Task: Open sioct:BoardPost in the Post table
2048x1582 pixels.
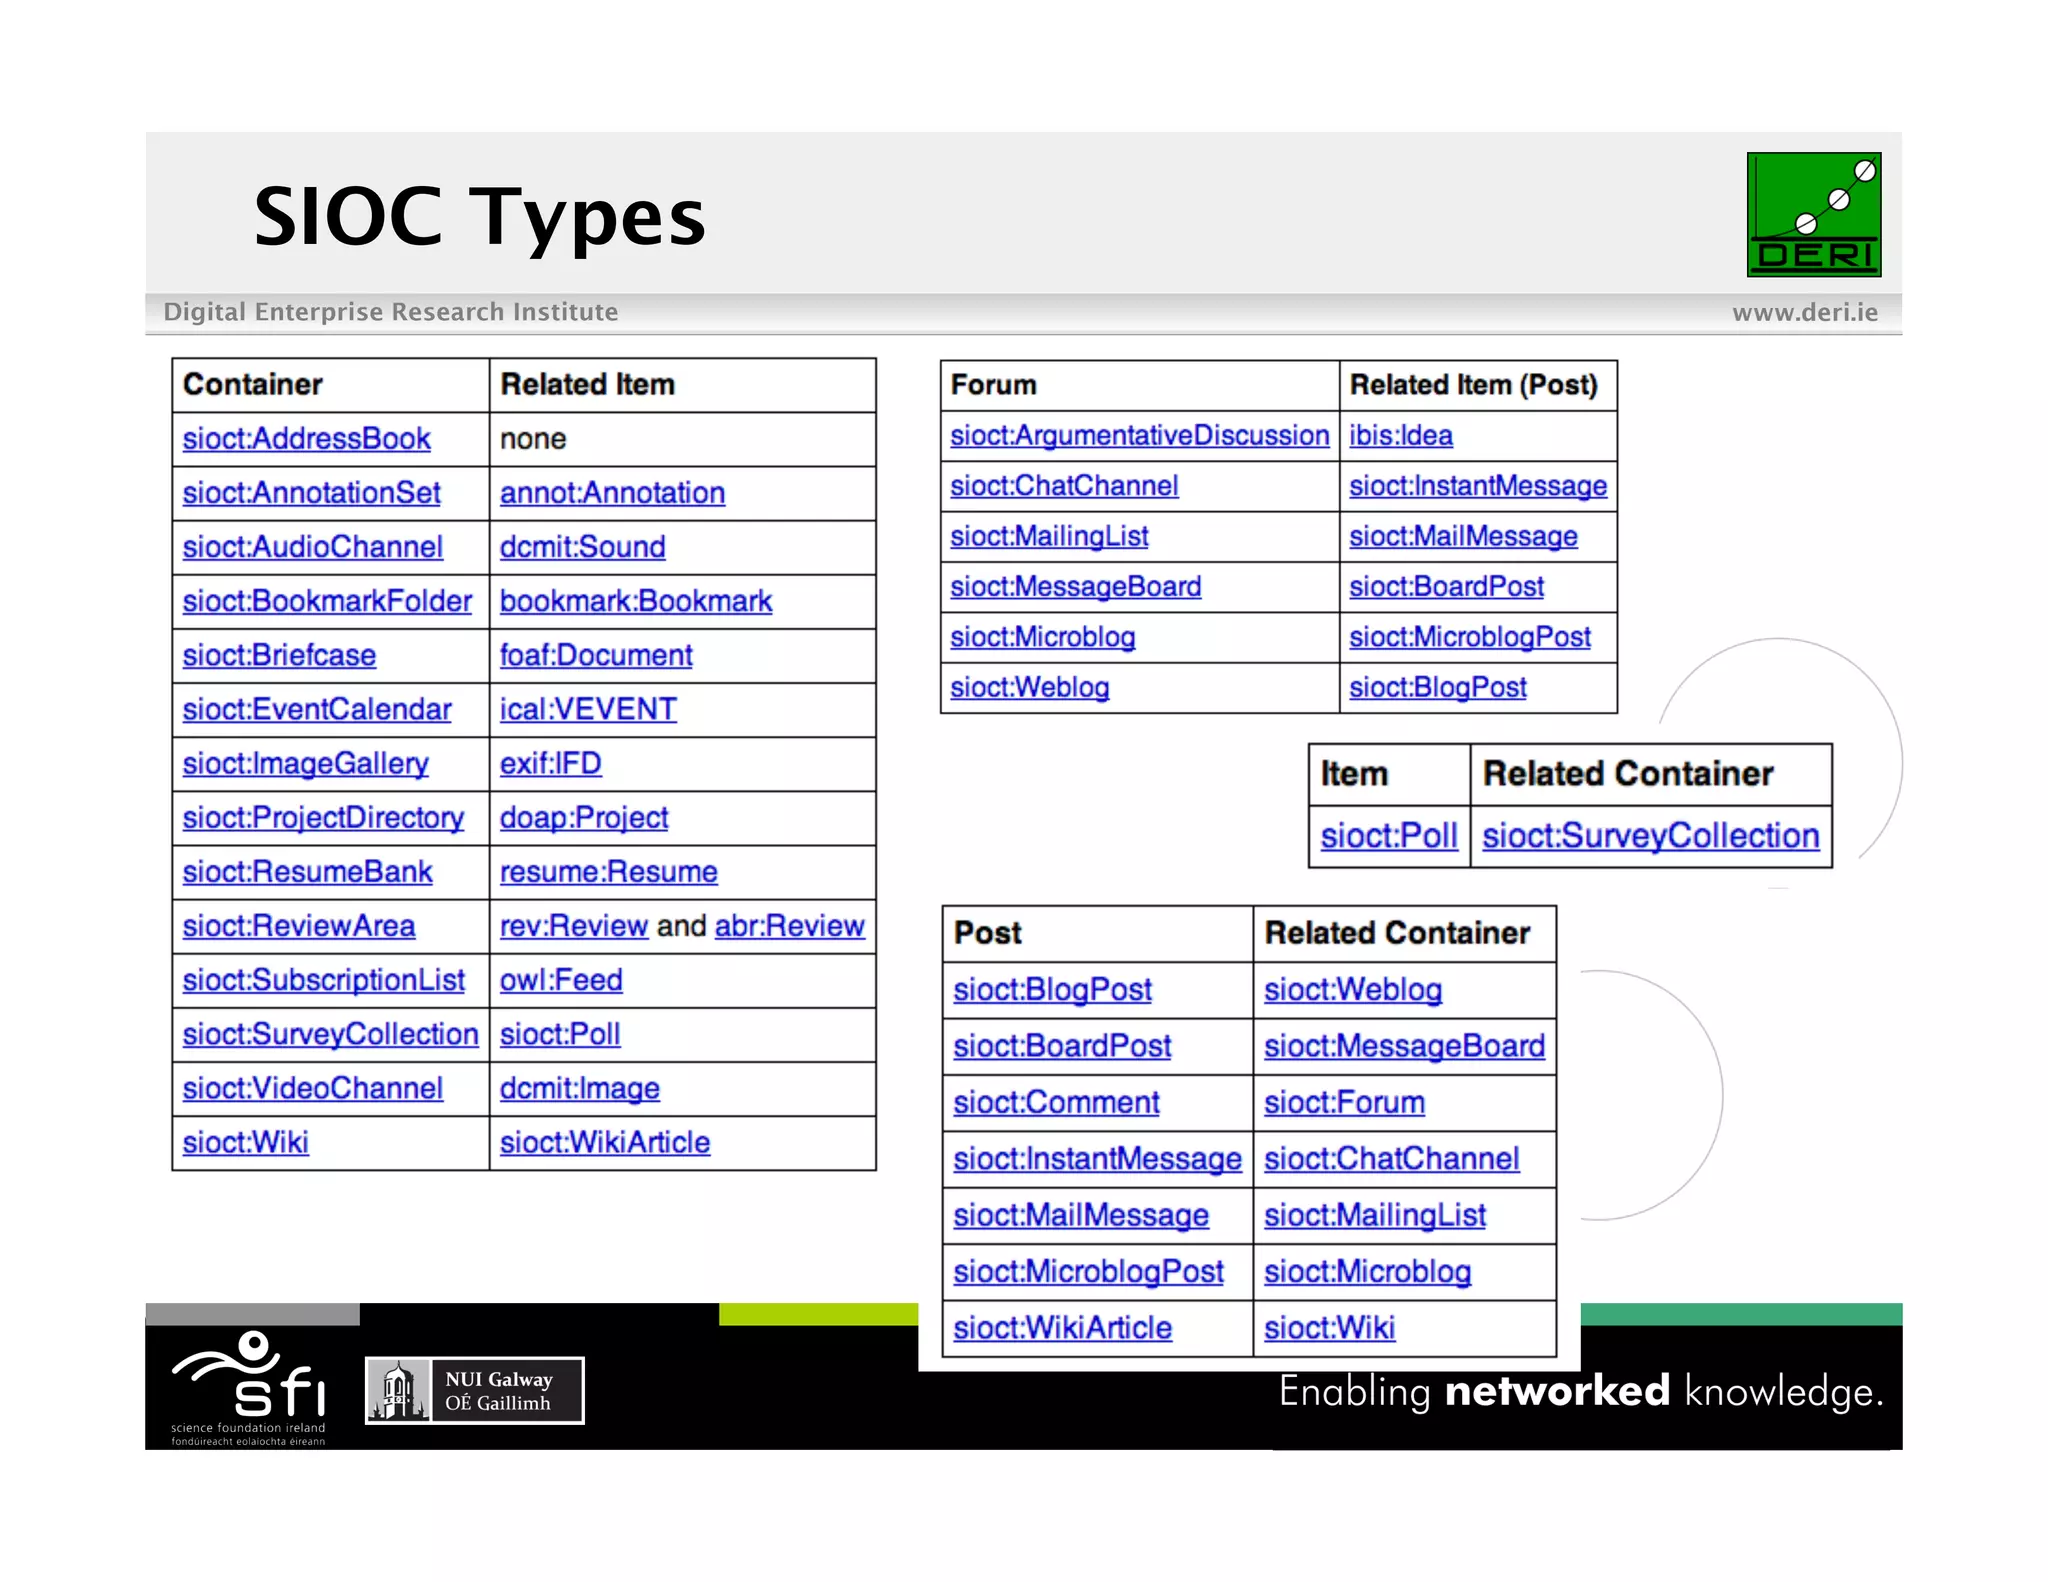Action: click(x=1062, y=1046)
